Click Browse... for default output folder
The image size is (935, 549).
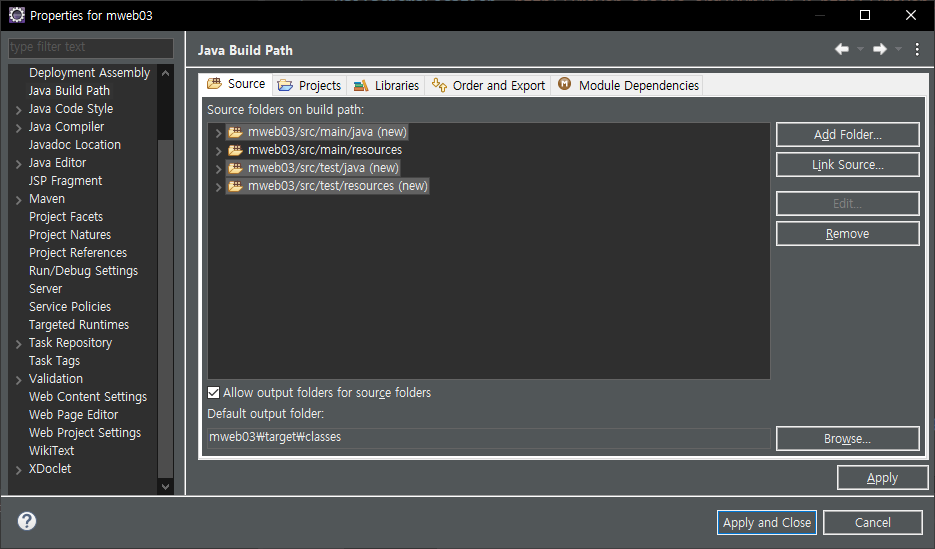(847, 439)
